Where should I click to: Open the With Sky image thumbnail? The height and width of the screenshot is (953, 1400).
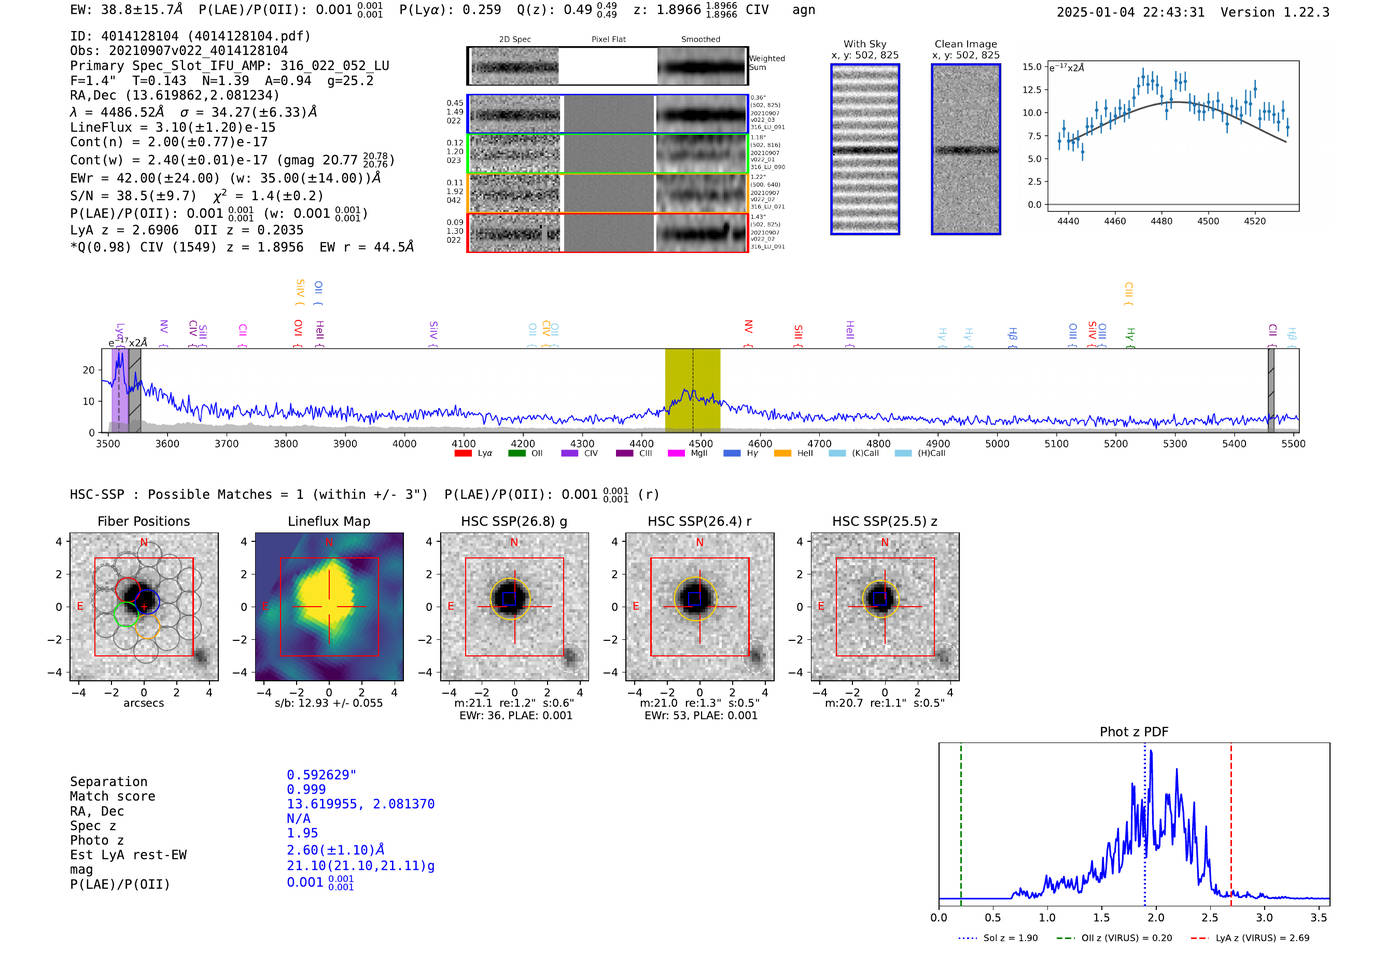865,149
